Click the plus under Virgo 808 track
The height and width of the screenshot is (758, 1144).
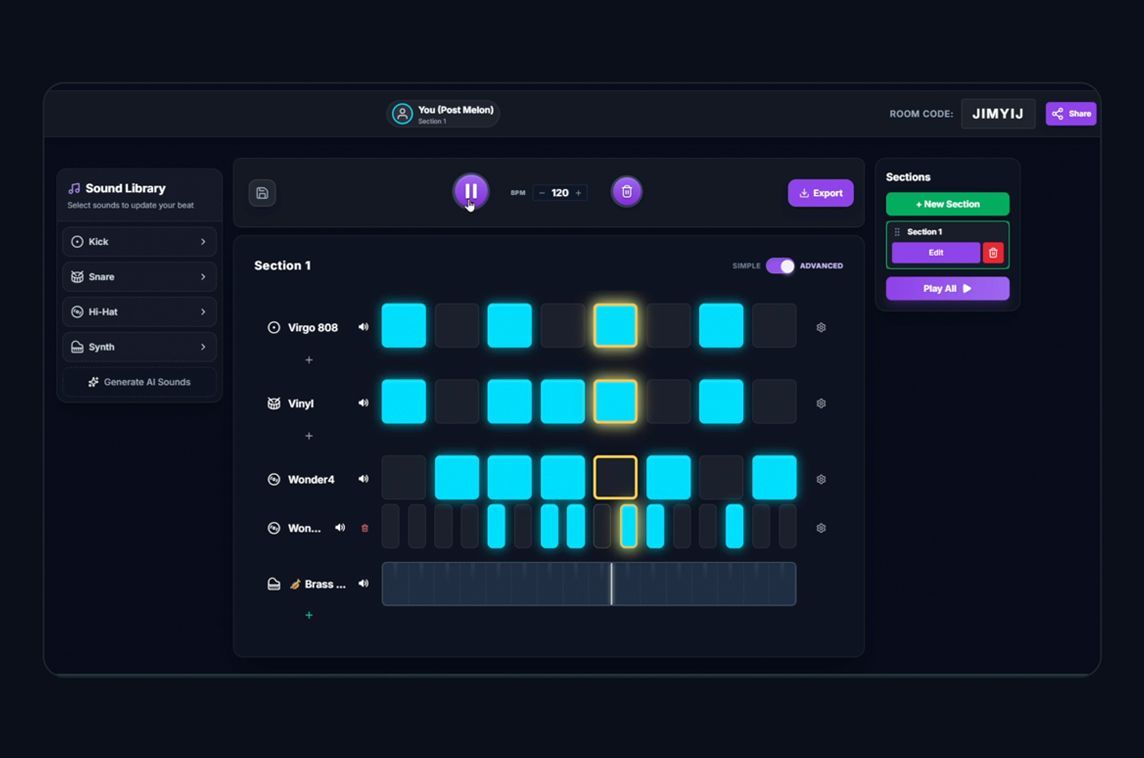(x=309, y=360)
